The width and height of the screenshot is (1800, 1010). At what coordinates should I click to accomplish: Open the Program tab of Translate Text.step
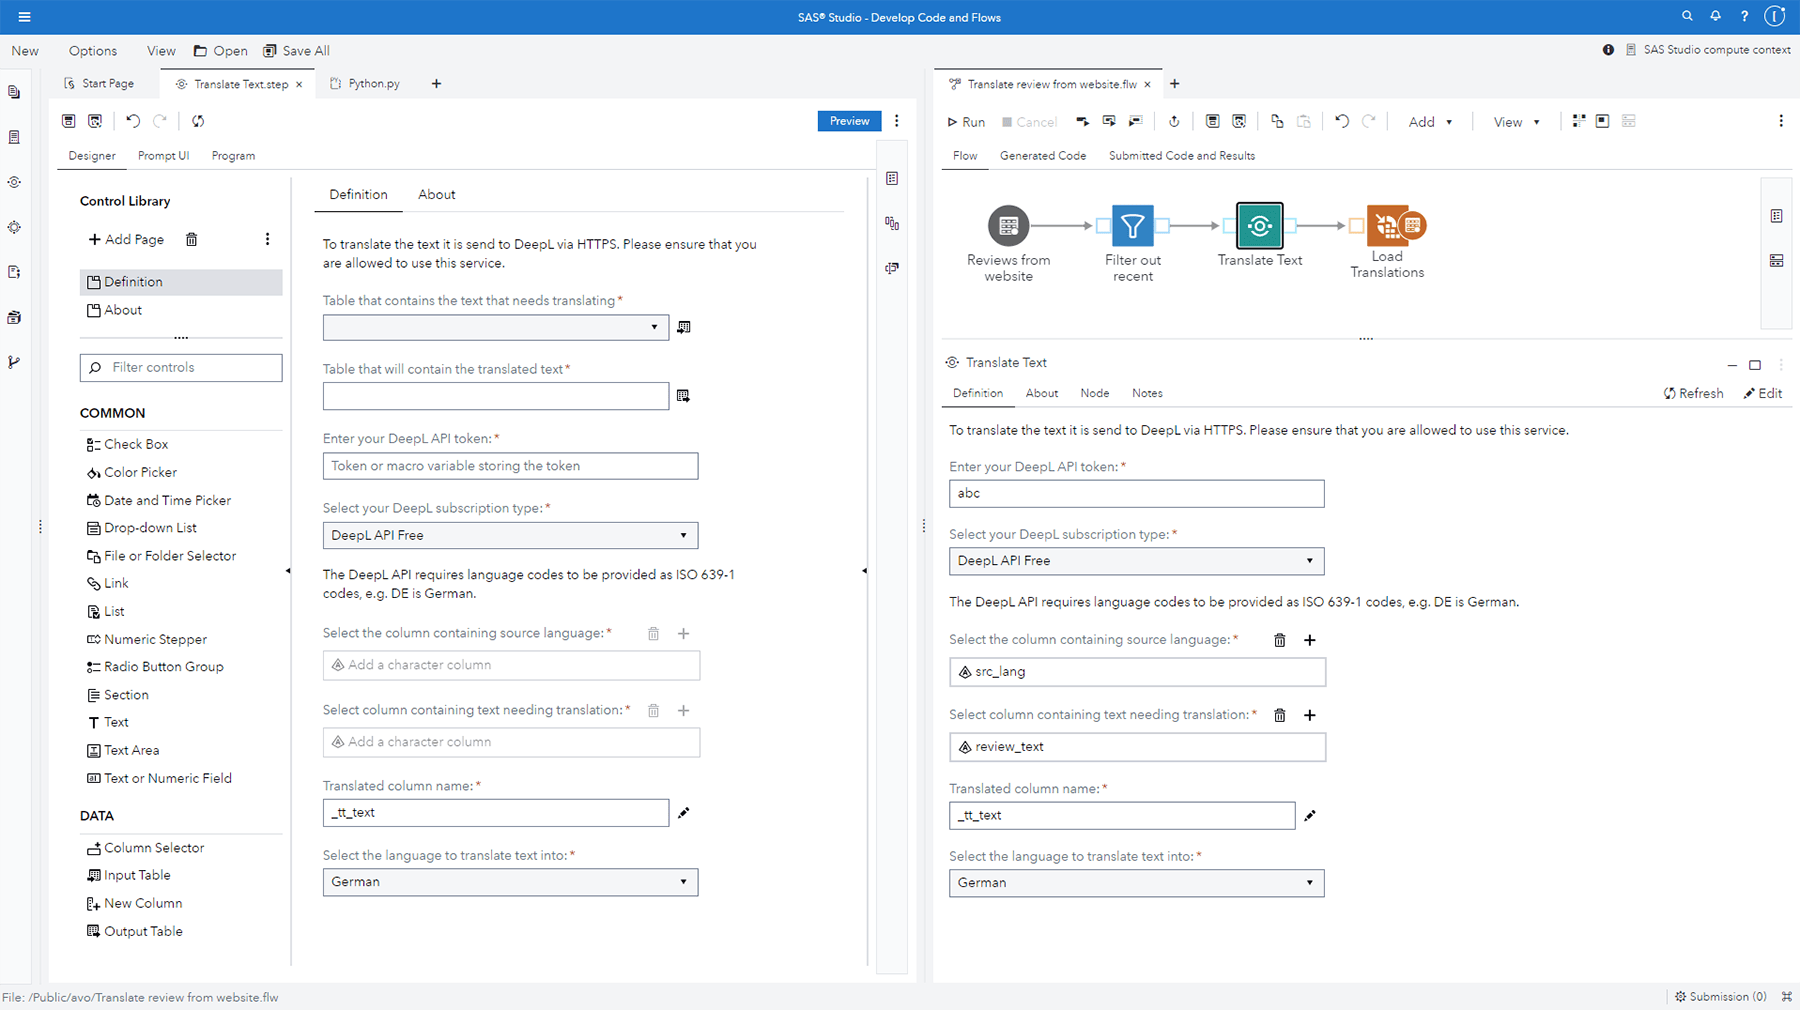233,155
